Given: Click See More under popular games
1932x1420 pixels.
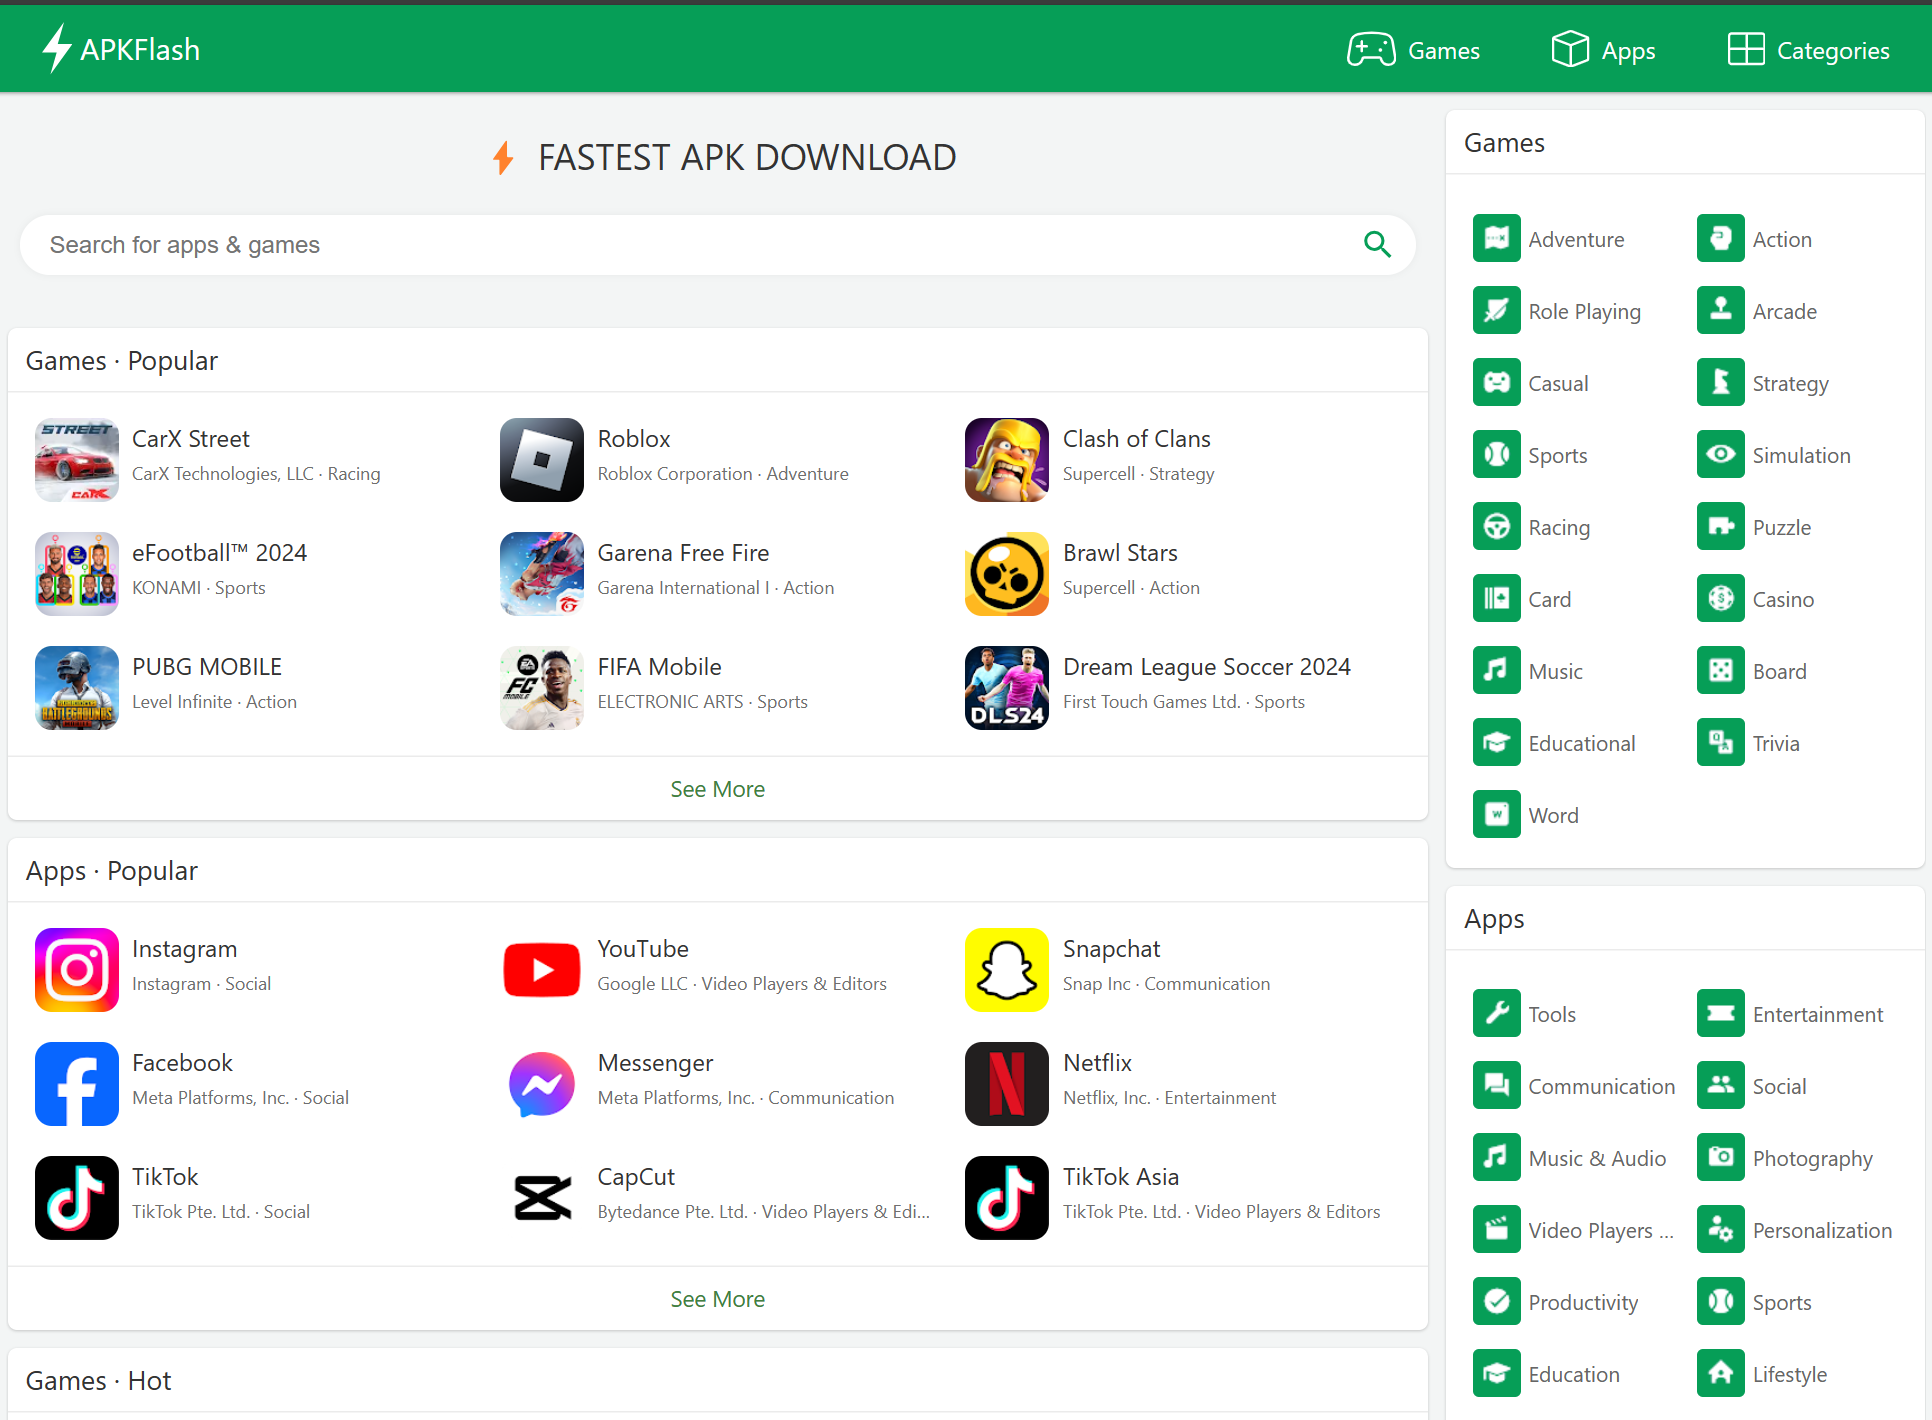Looking at the screenshot, I should [x=718, y=787].
